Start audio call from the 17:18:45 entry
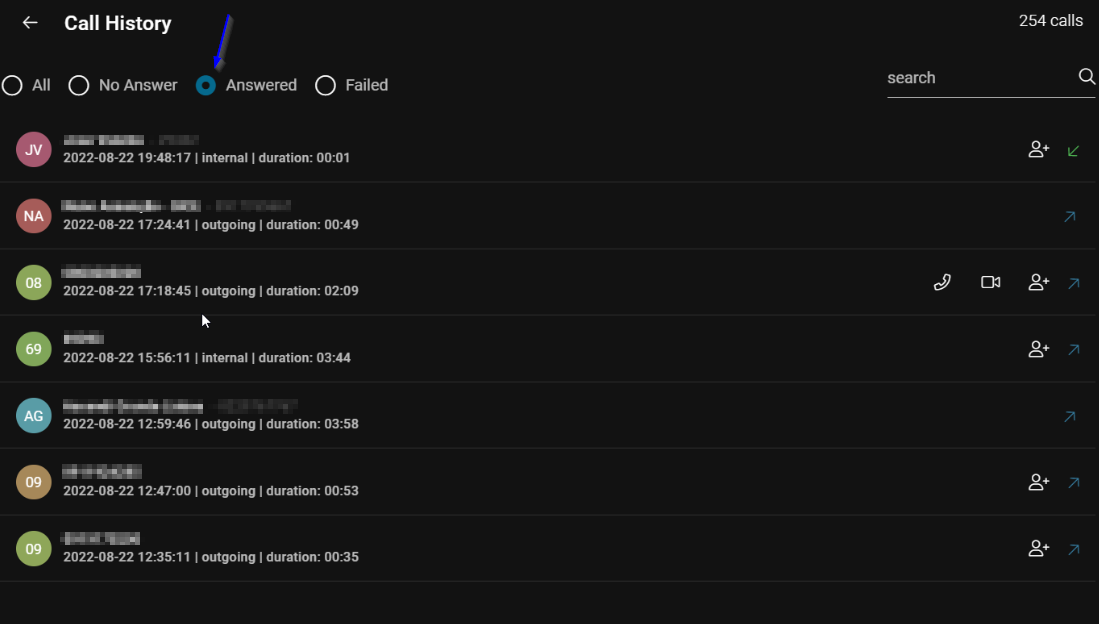 coord(942,282)
